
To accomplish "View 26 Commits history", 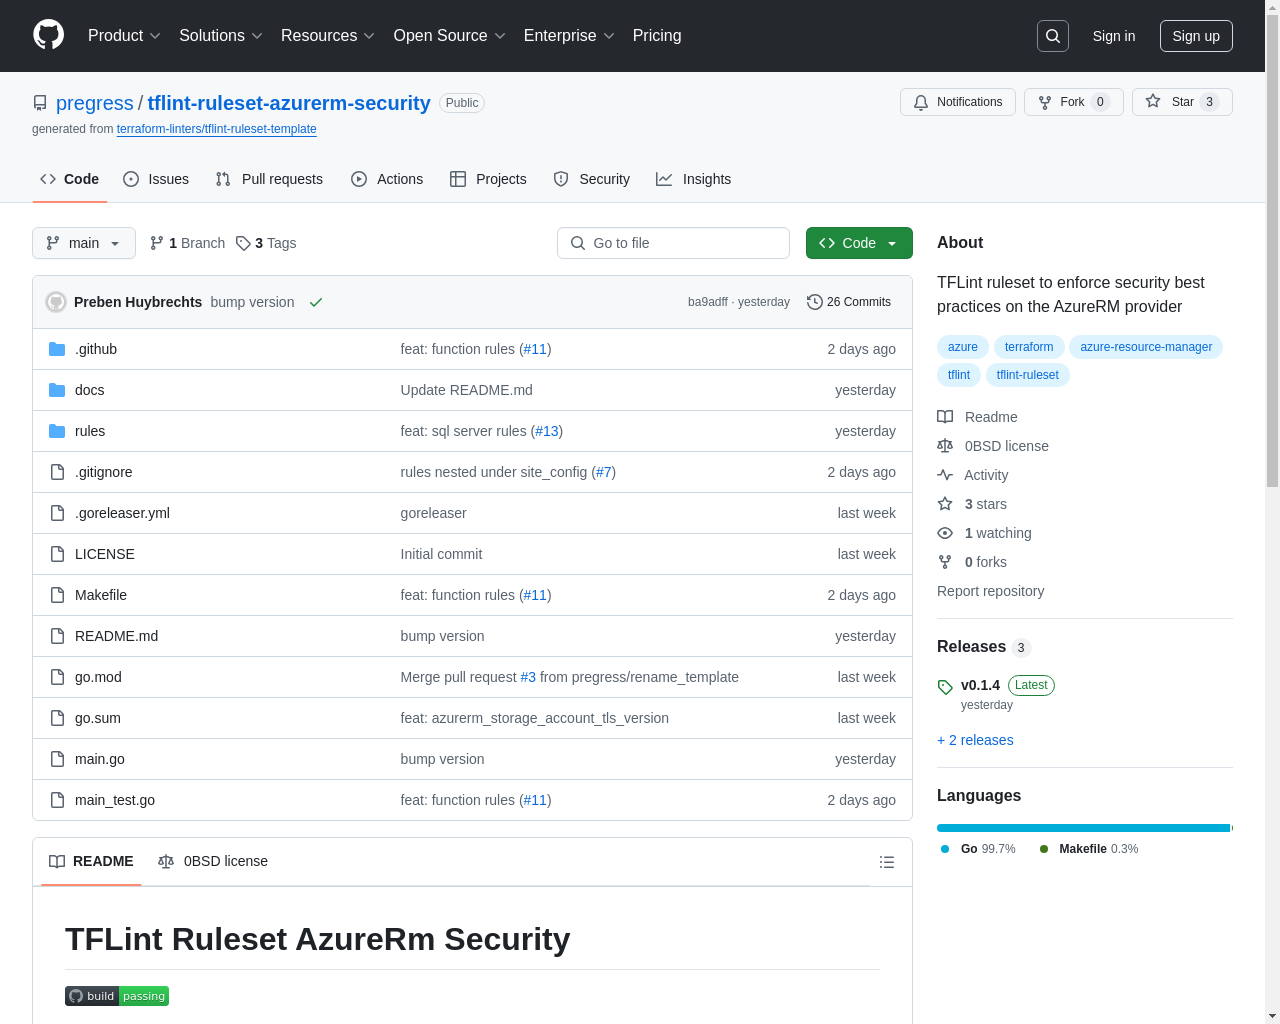I will pos(849,302).
